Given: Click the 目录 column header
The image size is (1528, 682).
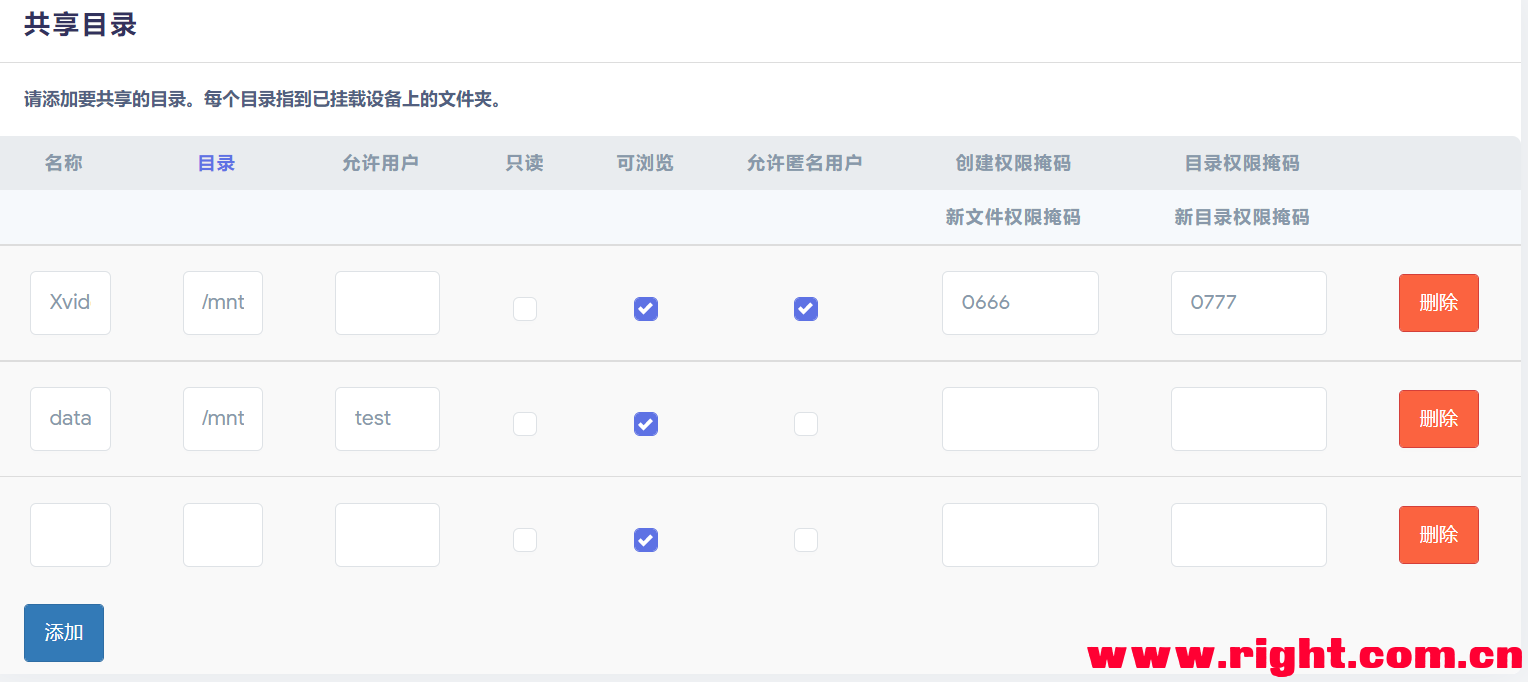Looking at the screenshot, I should point(216,163).
